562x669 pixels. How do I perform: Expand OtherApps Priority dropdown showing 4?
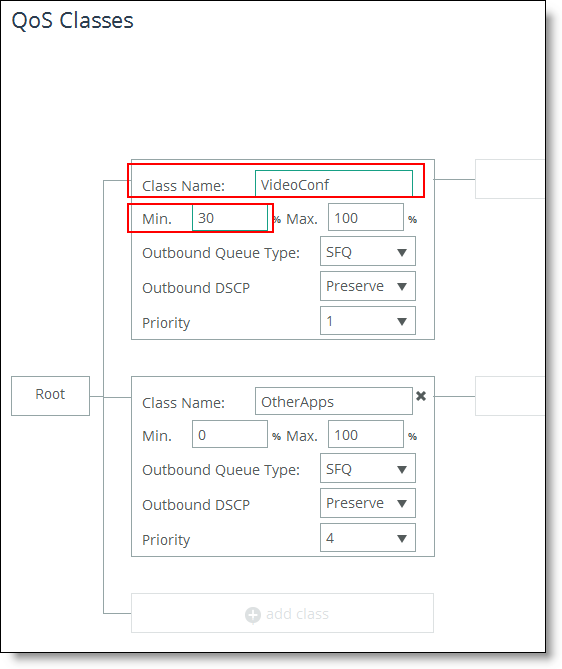367,538
